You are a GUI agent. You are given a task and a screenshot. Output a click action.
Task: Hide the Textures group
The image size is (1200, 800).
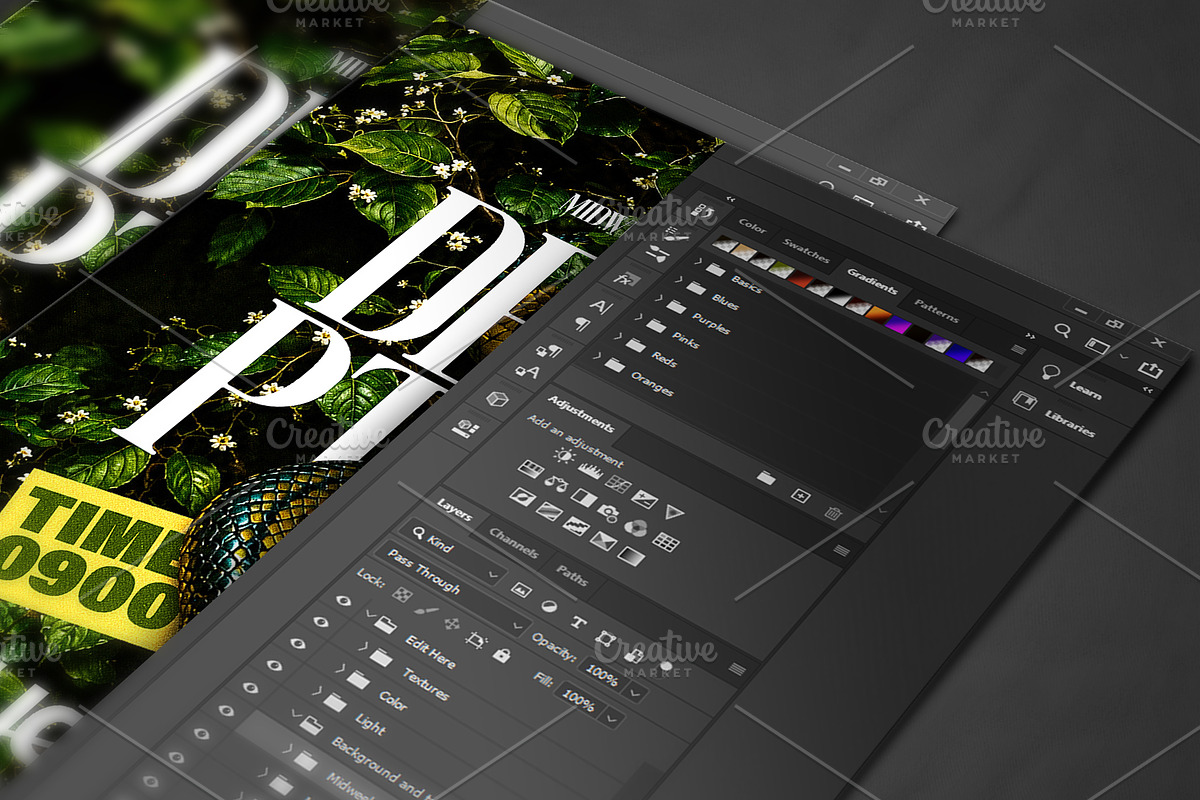pyautogui.click(x=320, y=622)
